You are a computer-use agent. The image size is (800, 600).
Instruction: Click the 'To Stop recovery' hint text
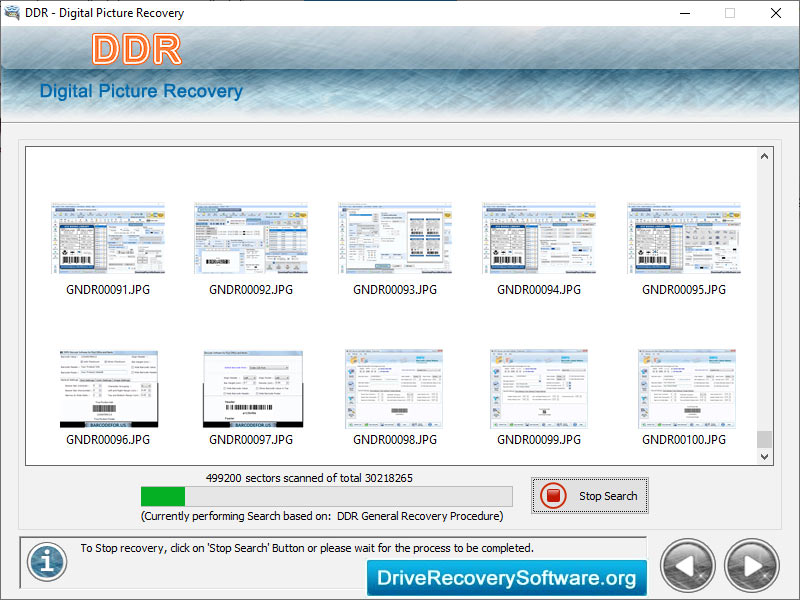pyautogui.click(x=307, y=548)
